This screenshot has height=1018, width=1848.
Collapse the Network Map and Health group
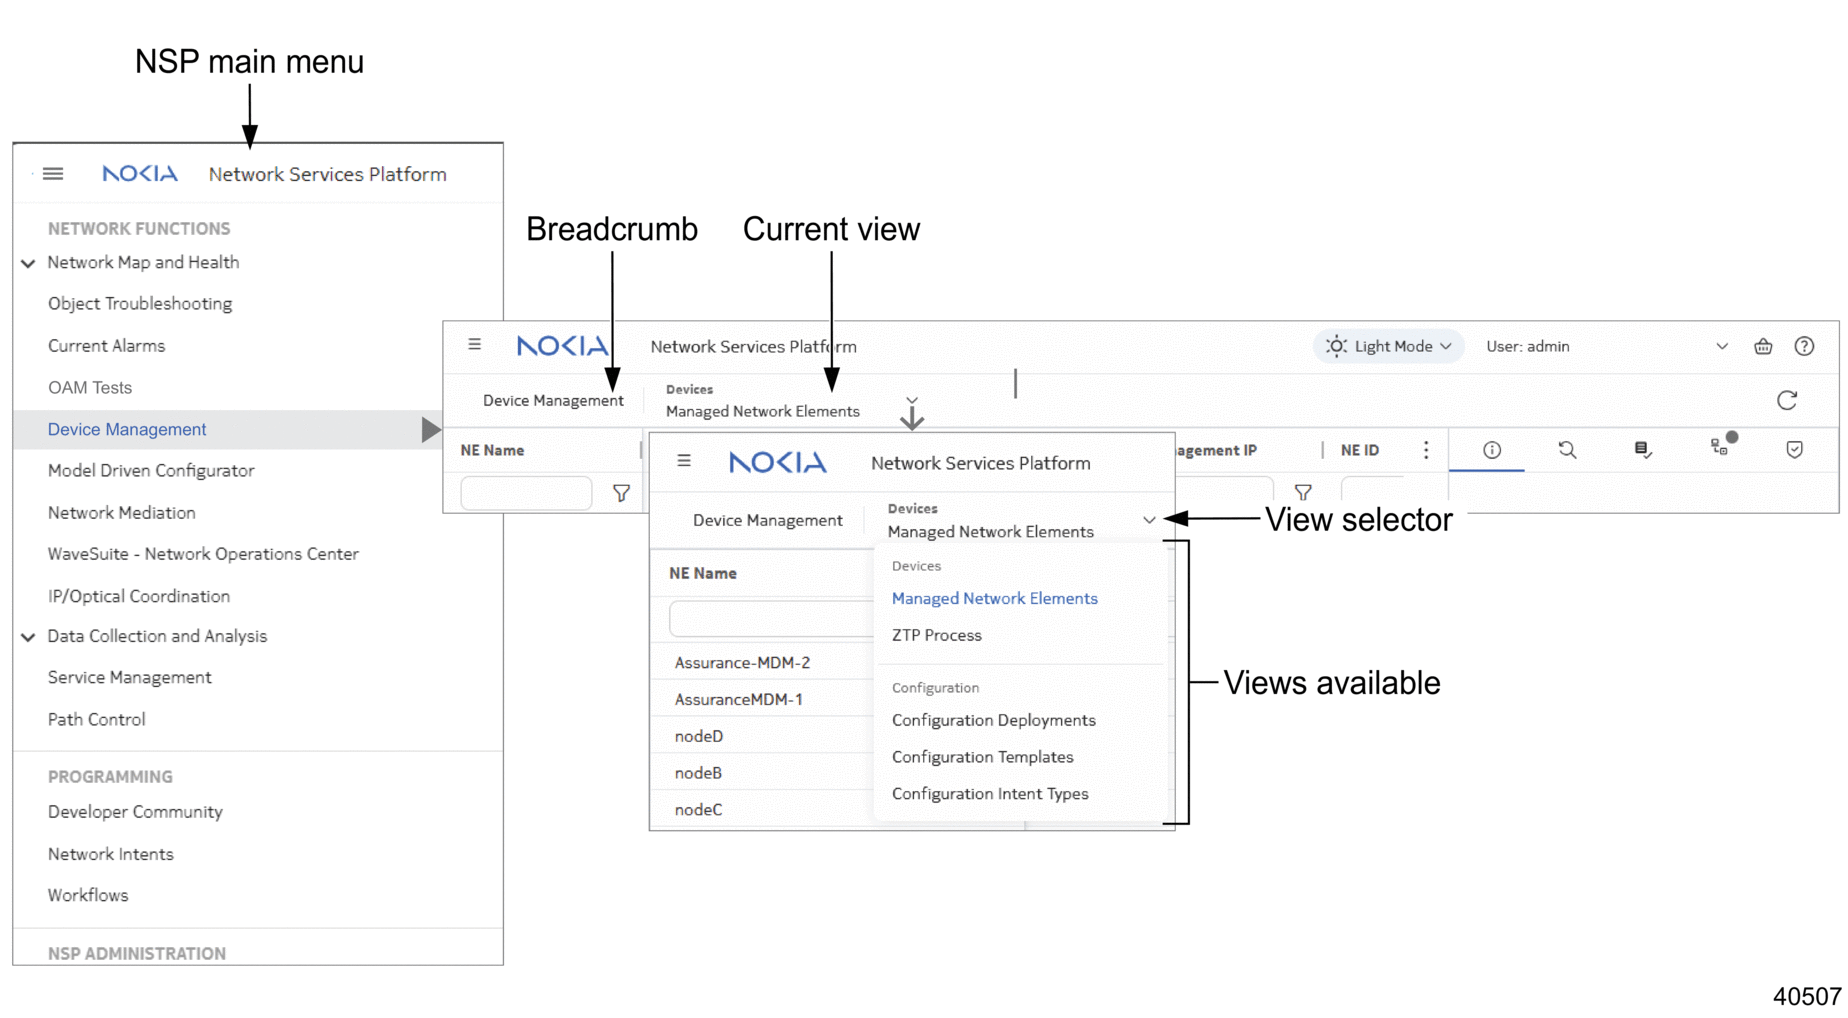click(x=28, y=263)
